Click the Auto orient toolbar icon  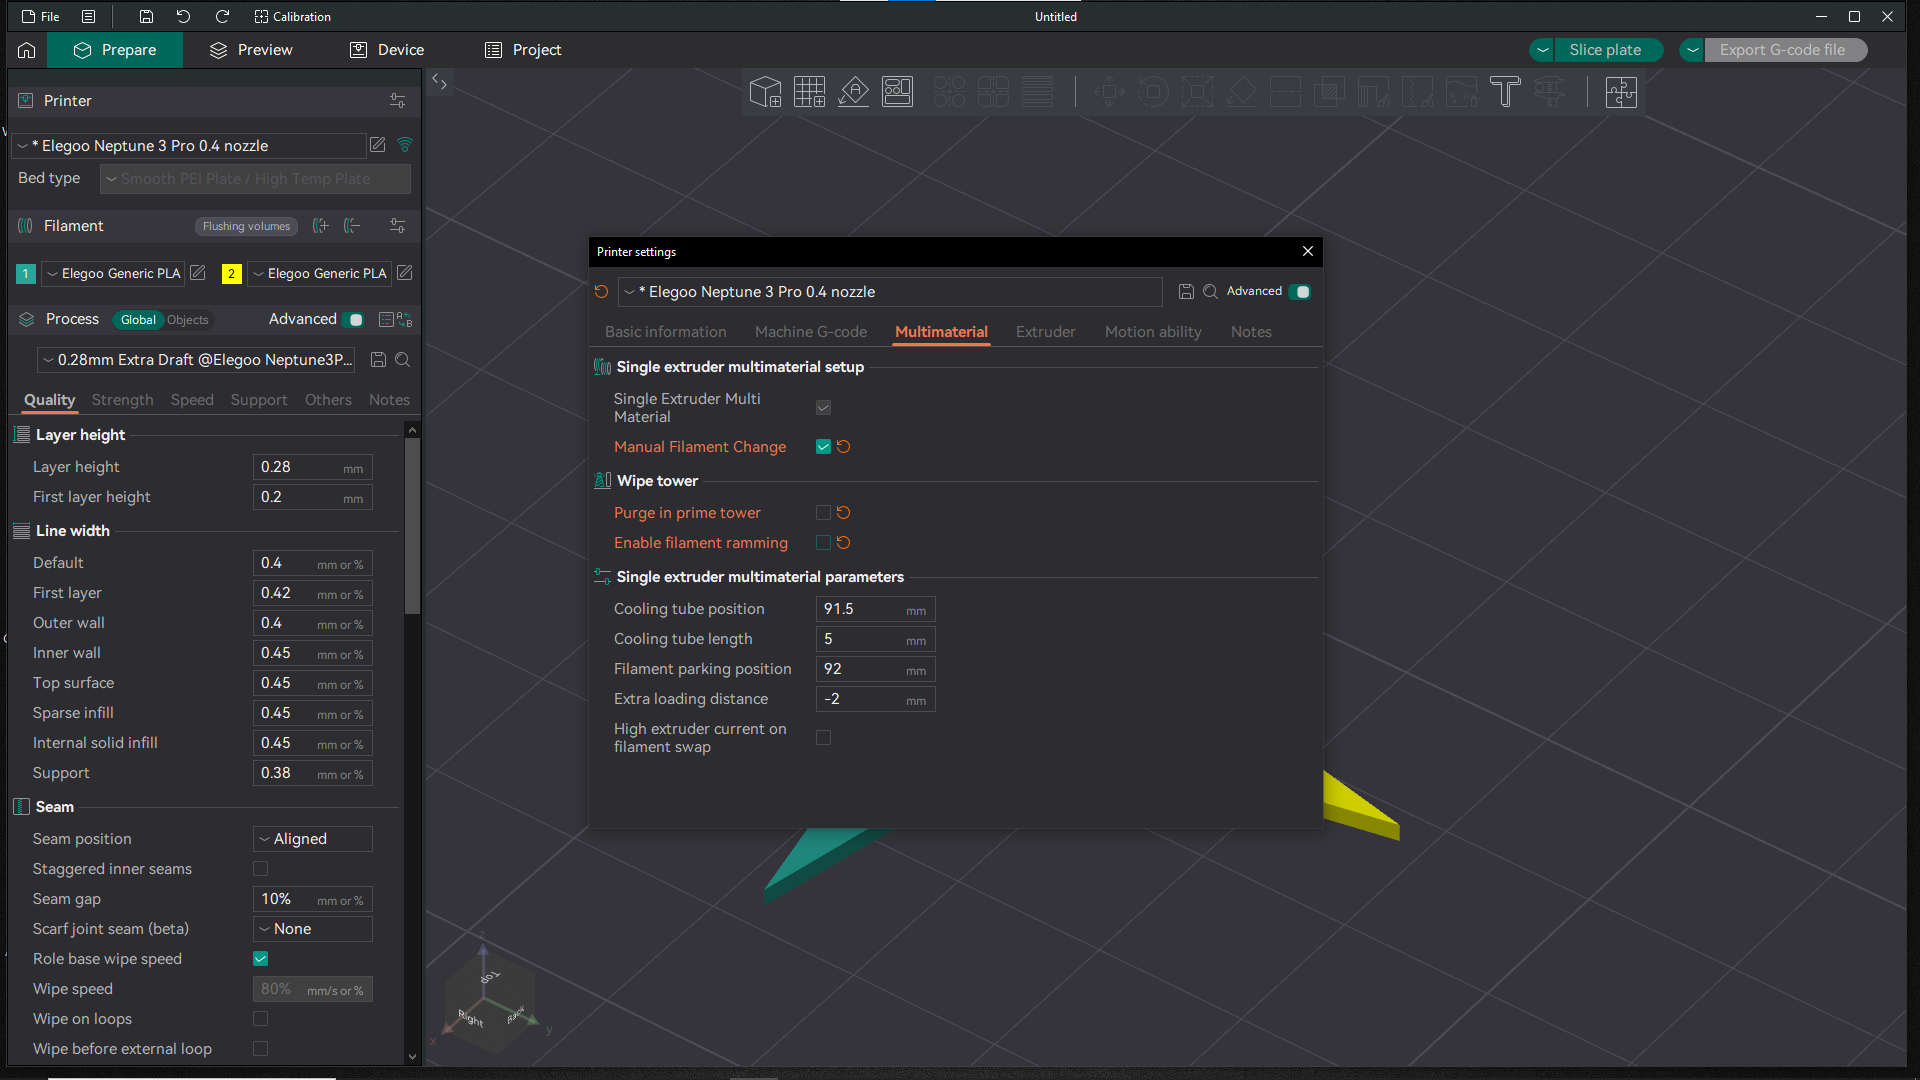[853, 92]
